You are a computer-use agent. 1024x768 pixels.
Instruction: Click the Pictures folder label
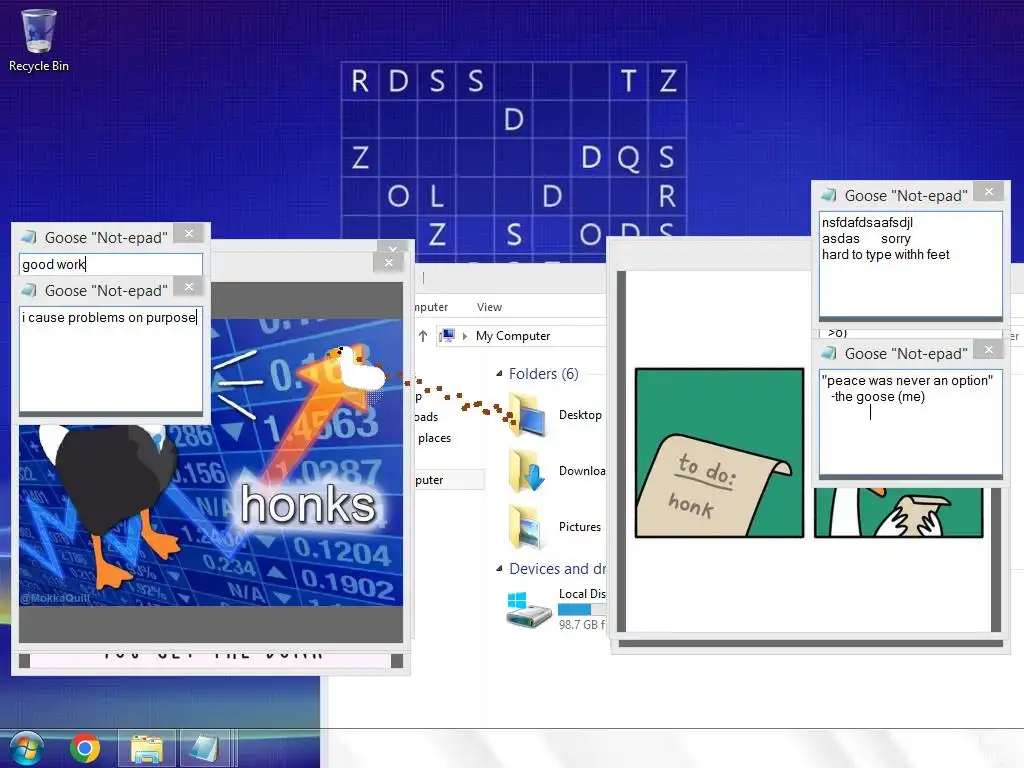click(579, 527)
